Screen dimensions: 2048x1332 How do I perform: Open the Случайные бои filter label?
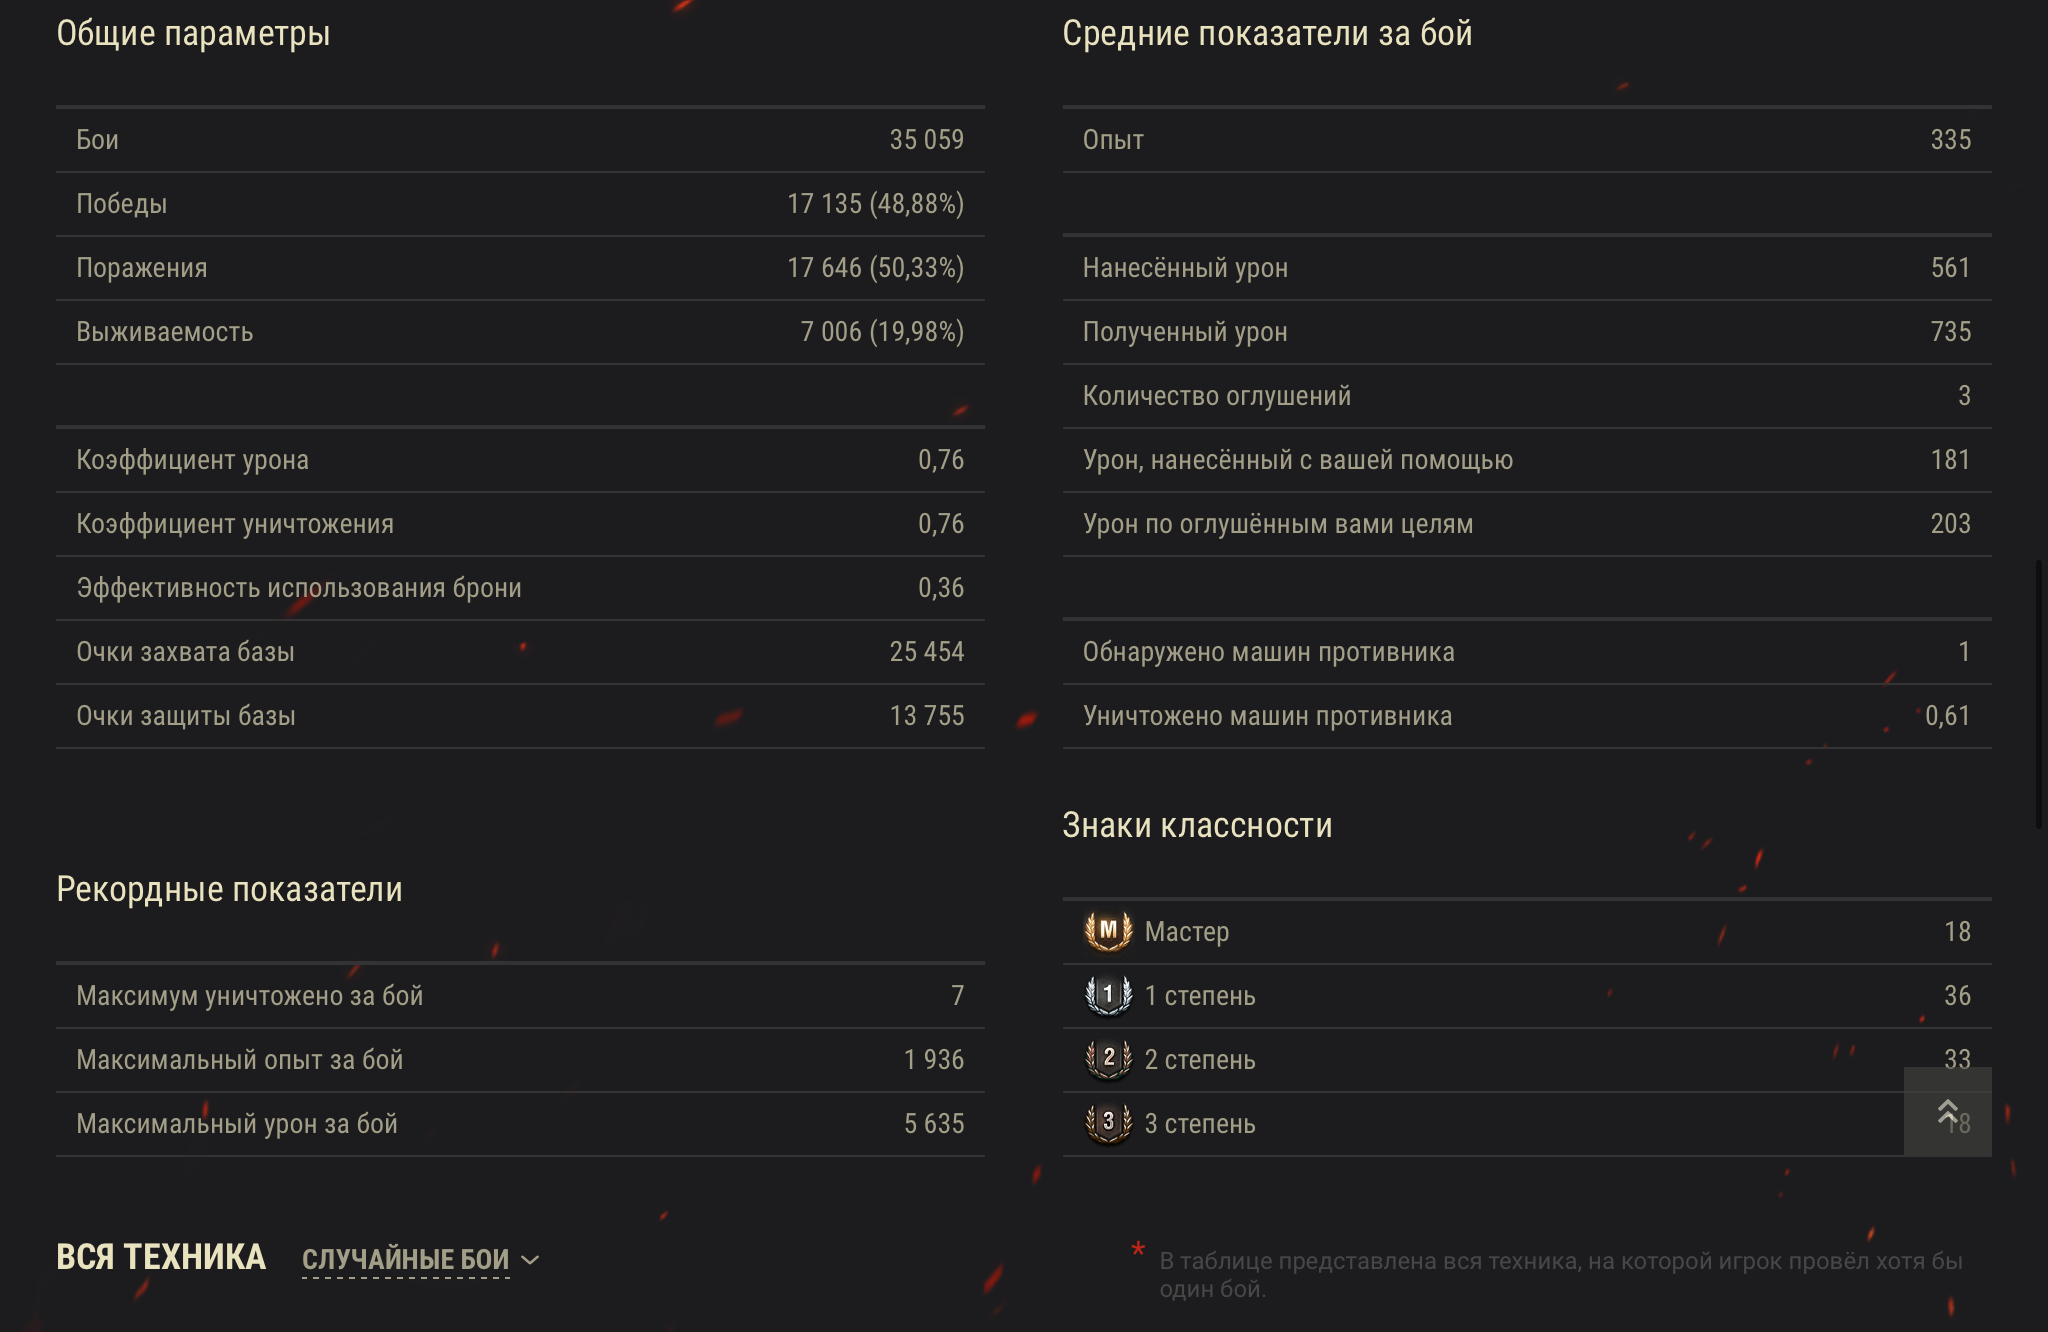tap(405, 1260)
